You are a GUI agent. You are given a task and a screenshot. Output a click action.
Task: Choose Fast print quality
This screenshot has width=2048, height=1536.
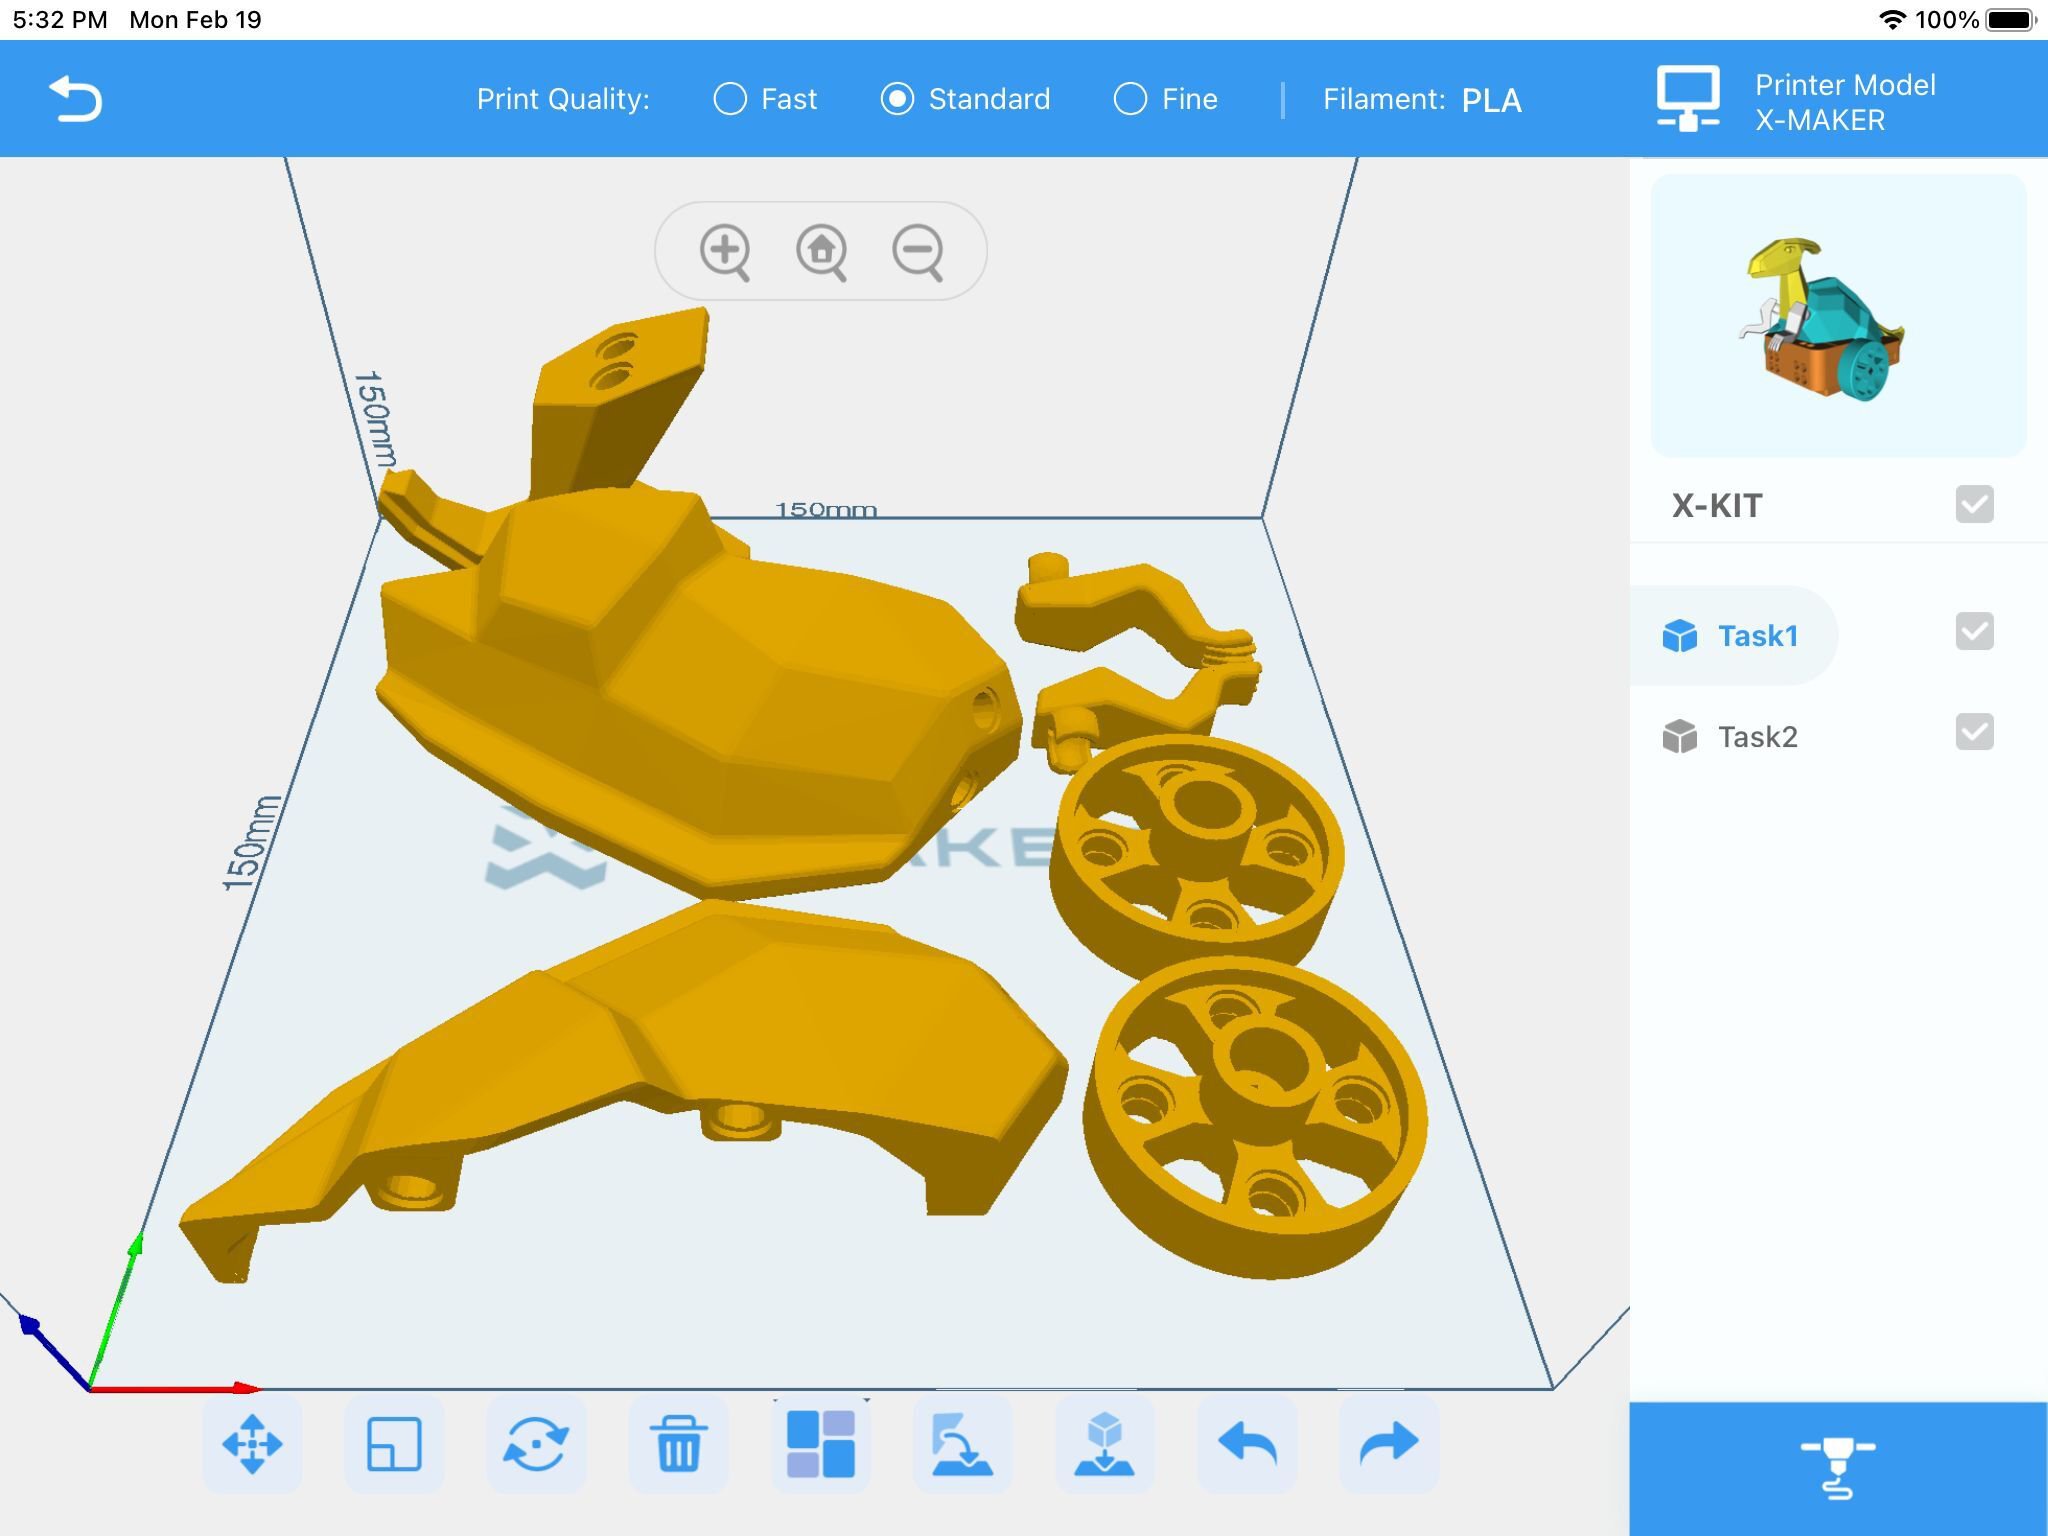coord(765,99)
